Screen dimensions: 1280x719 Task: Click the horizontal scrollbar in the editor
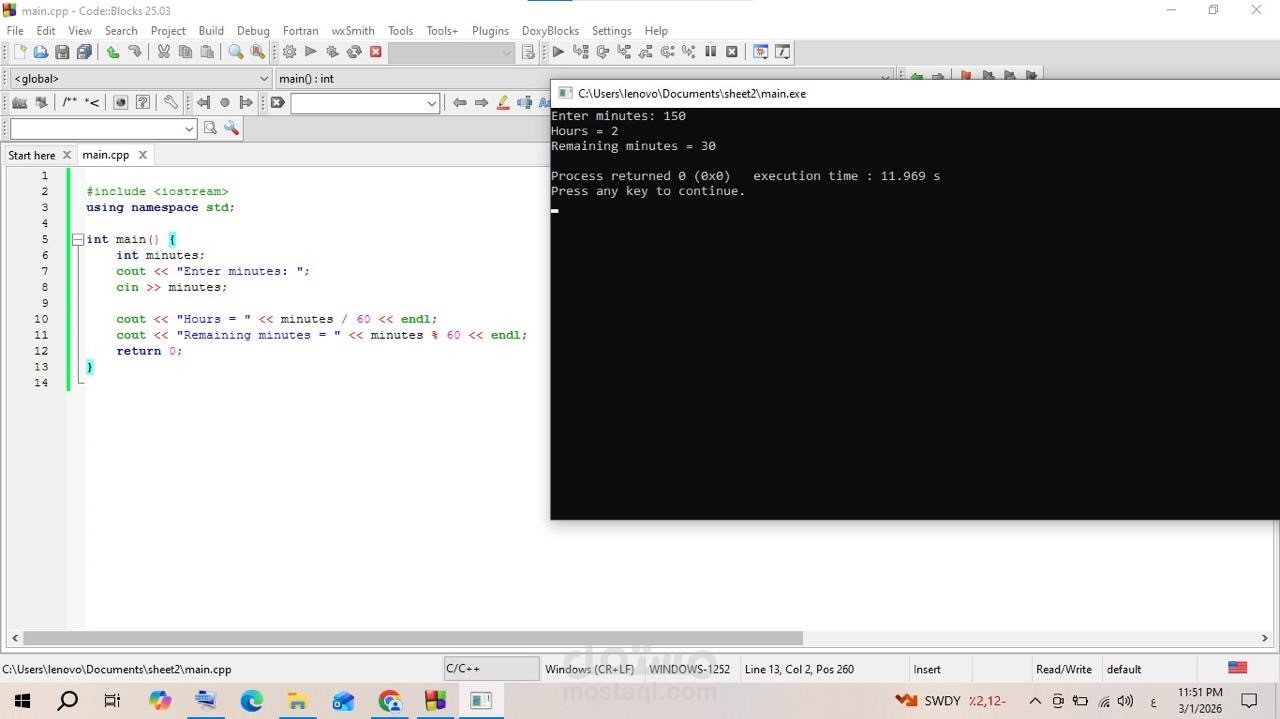pos(412,638)
